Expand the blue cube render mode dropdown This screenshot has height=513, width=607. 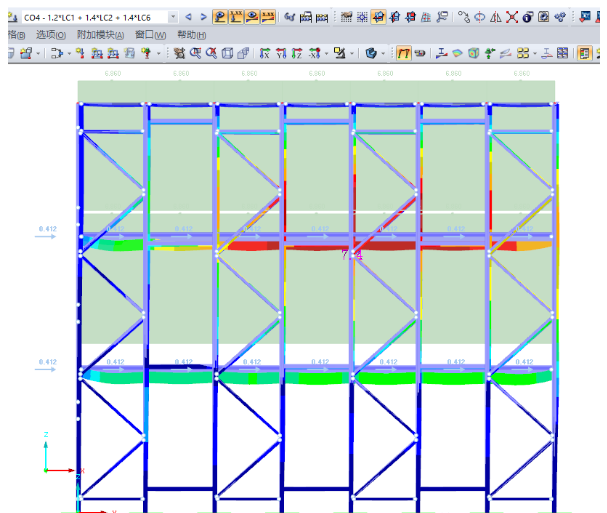tap(383, 53)
